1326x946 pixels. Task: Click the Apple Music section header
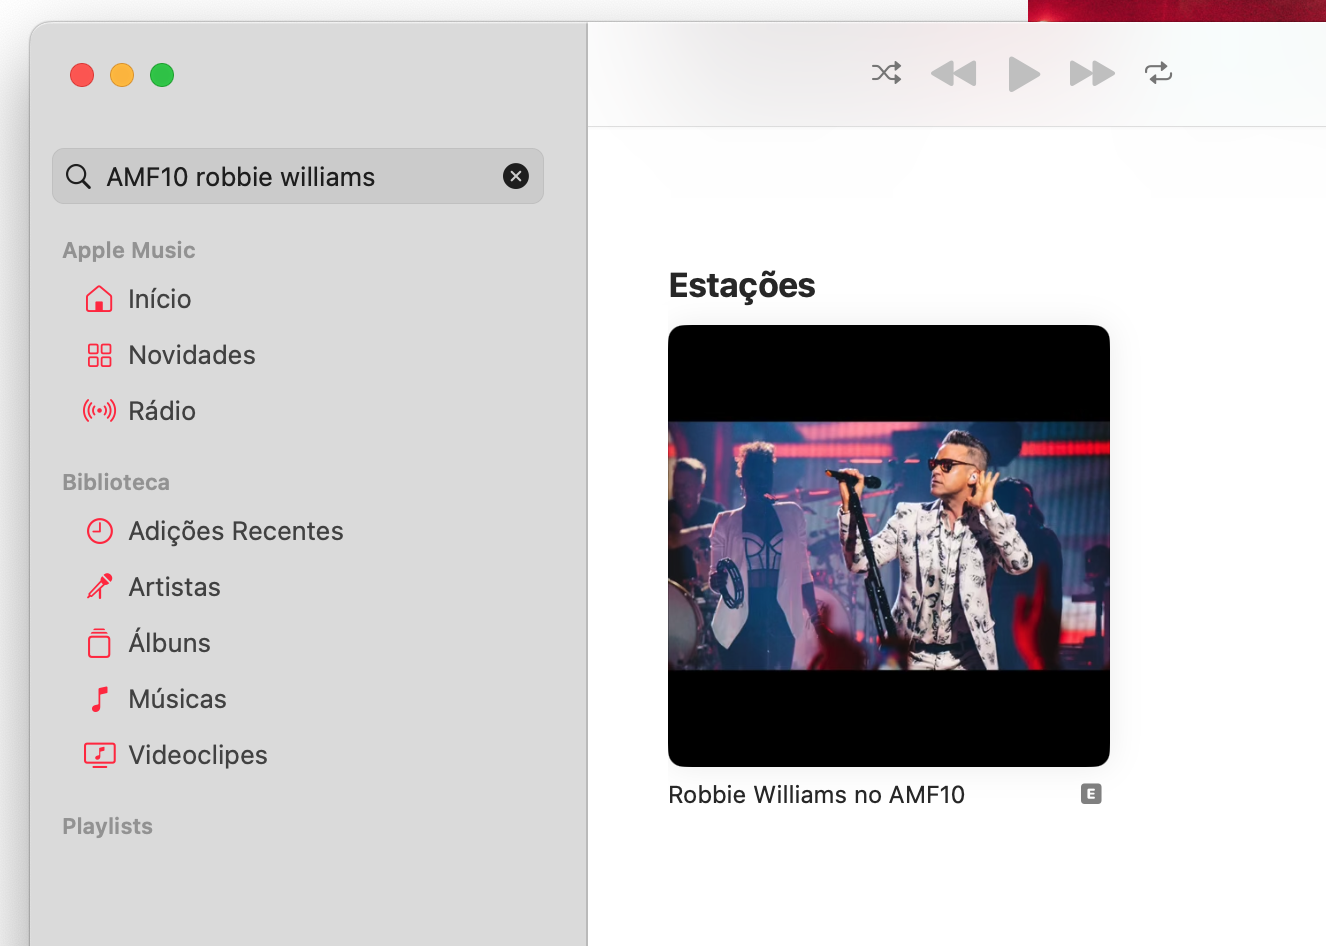click(x=129, y=250)
